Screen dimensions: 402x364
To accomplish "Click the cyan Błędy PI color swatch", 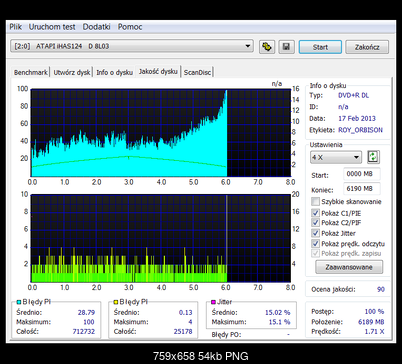I will 19,302.
